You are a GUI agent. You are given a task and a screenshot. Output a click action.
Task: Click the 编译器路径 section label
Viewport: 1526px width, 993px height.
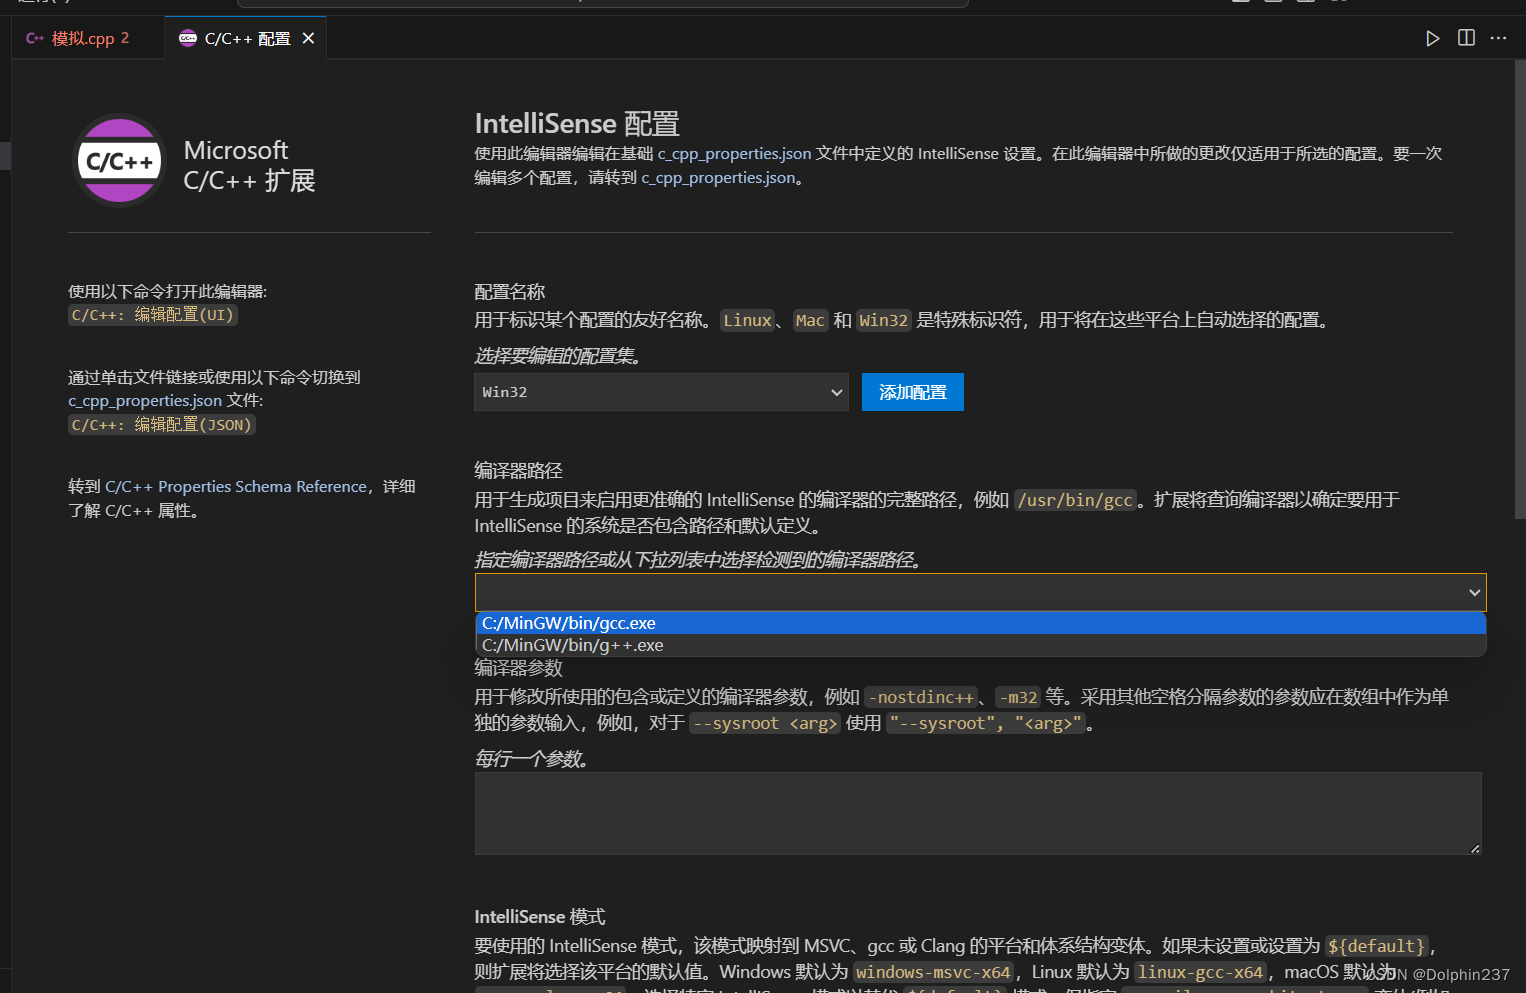[518, 470]
